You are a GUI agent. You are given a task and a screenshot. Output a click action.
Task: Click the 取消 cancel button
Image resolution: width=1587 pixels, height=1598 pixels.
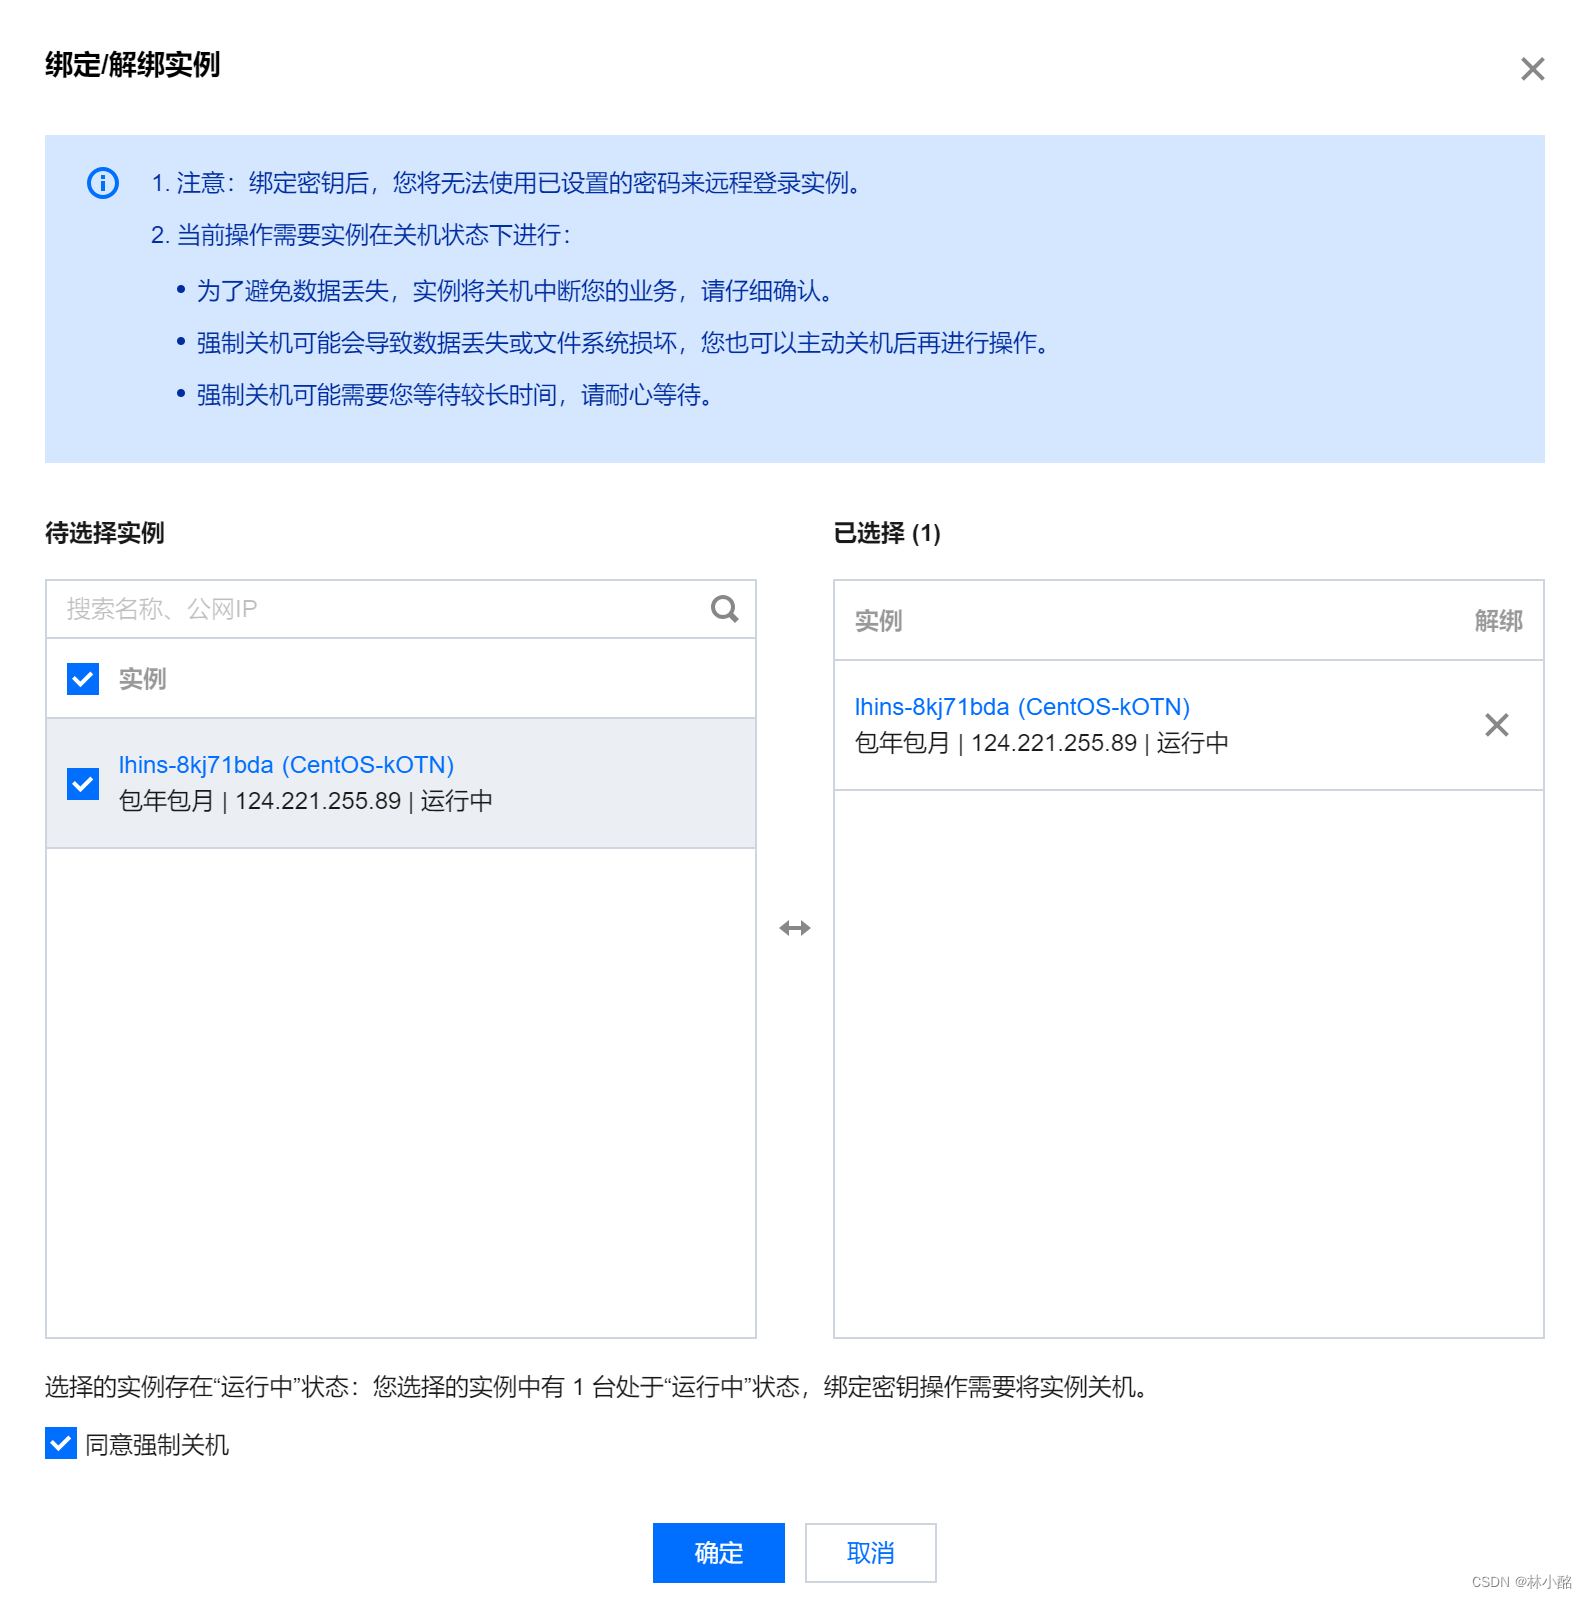[870, 1553]
